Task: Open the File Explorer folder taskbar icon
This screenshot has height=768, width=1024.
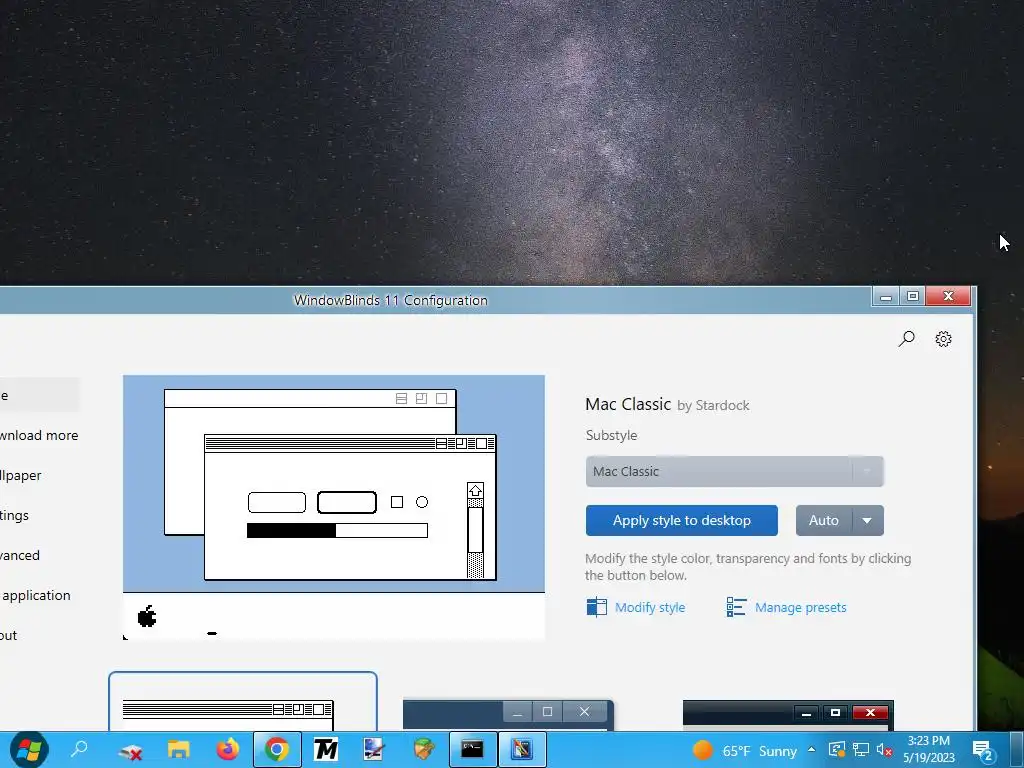Action: click(x=178, y=749)
